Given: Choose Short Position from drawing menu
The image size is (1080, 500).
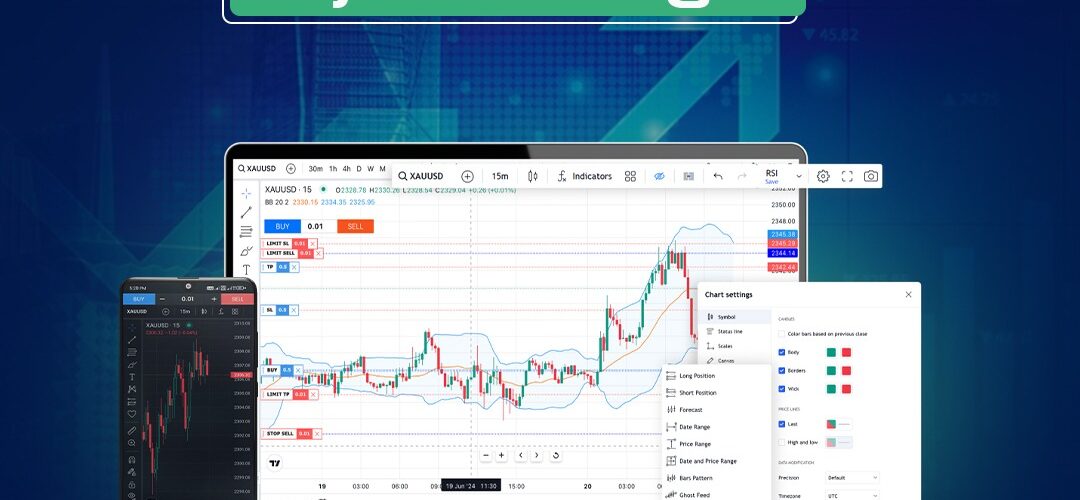Looking at the screenshot, I should point(692,393).
